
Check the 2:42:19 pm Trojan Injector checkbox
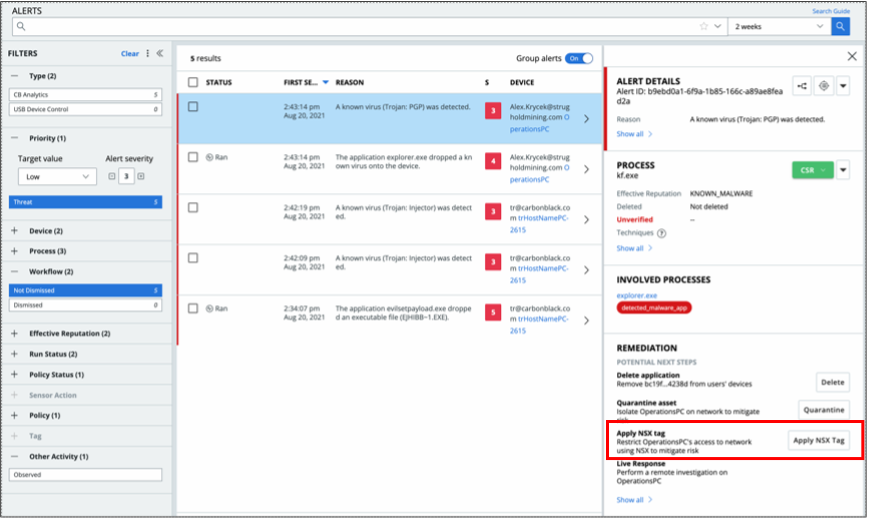(193, 207)
